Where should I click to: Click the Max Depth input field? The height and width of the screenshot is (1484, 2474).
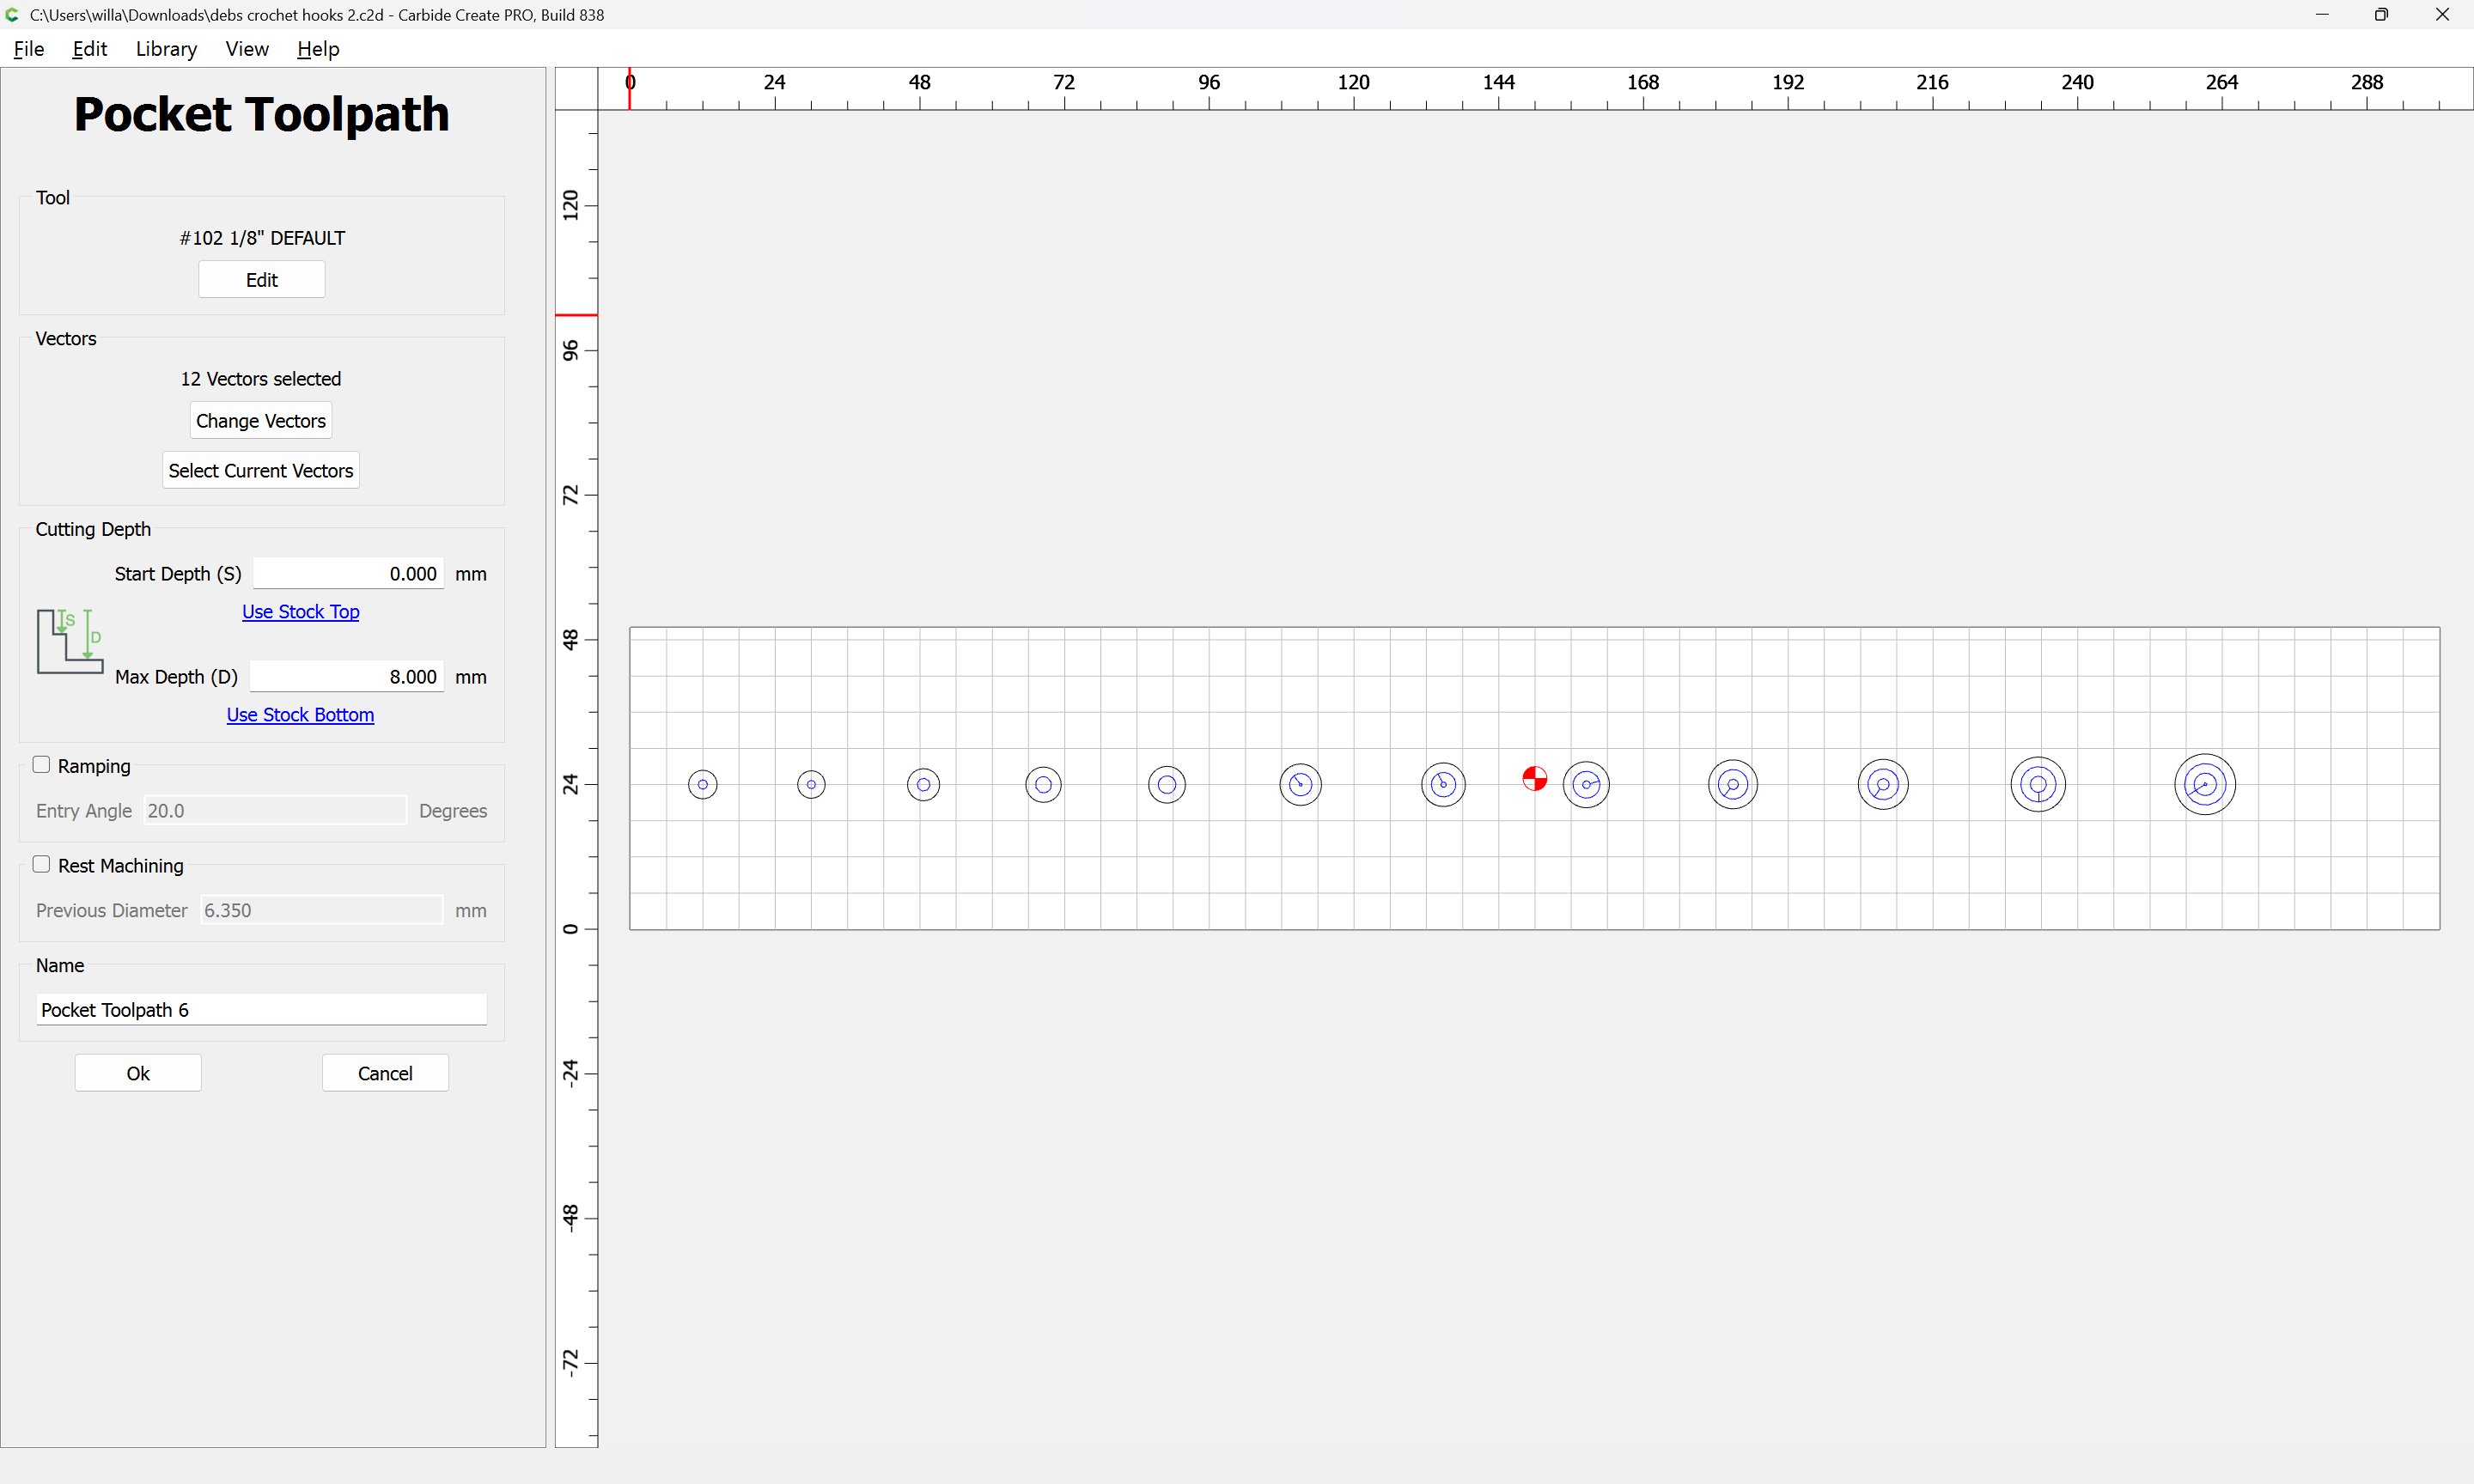pyautogui.click(x=347, y=677)
